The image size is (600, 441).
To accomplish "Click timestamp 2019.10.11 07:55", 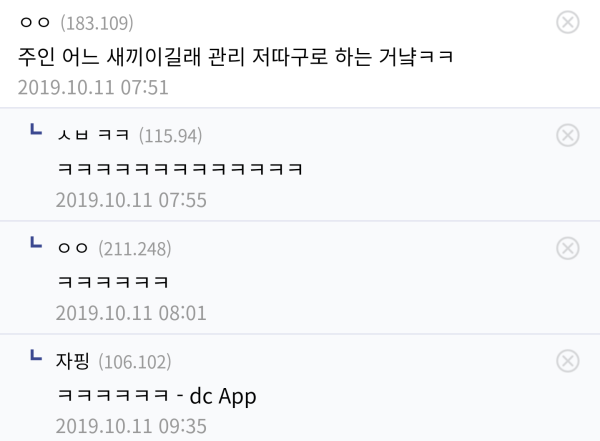I will (131, 200).
